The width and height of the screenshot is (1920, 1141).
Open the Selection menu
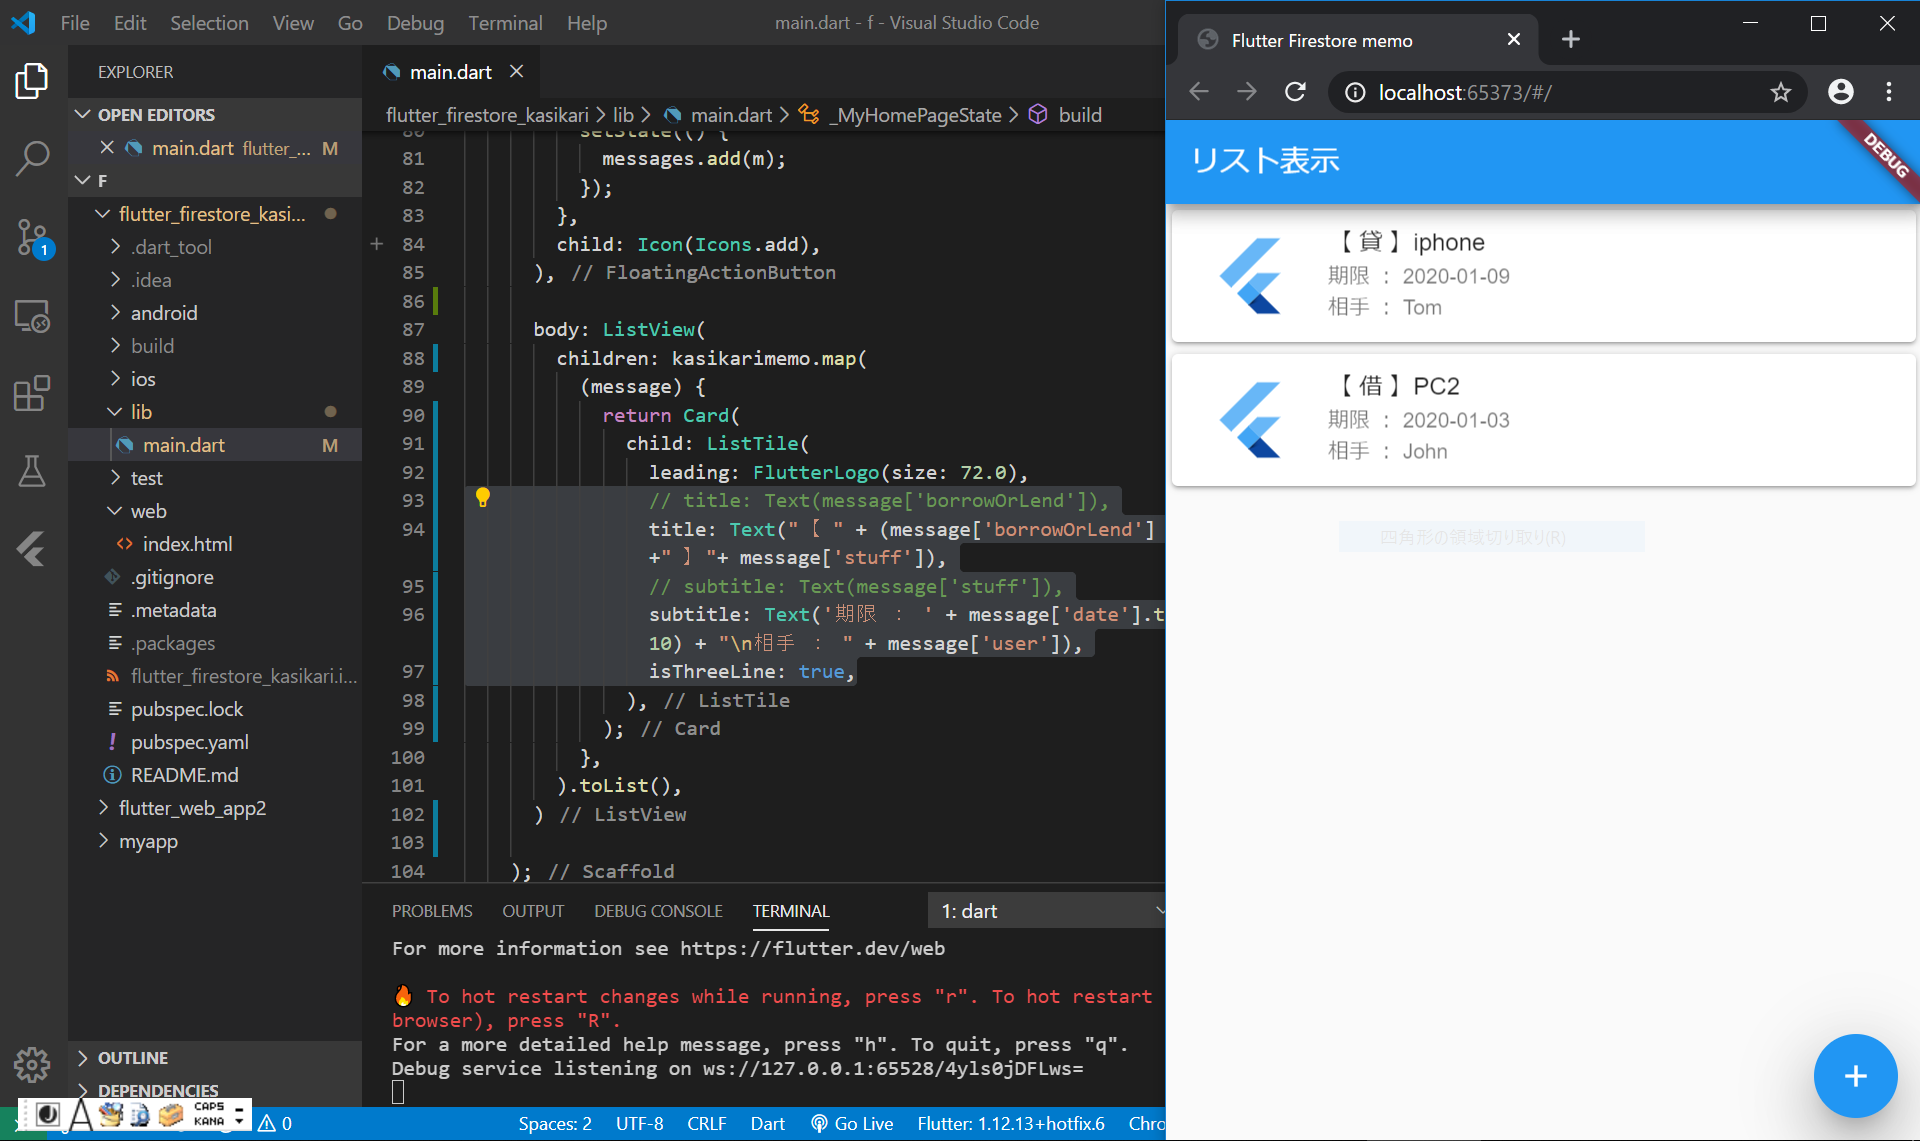(209, 22)
